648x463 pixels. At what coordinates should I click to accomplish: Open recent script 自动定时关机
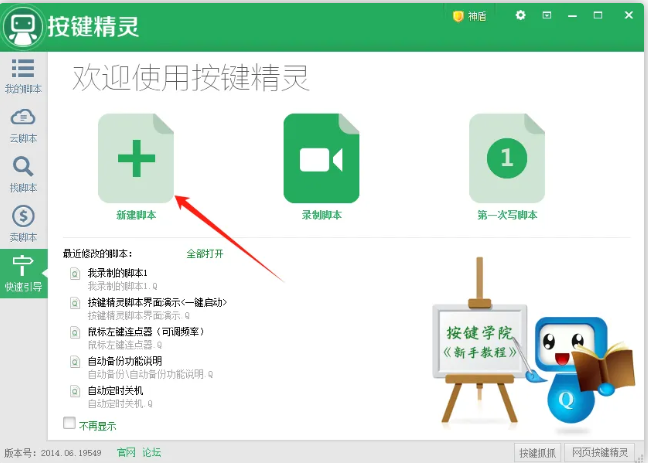tap(115, 391)
